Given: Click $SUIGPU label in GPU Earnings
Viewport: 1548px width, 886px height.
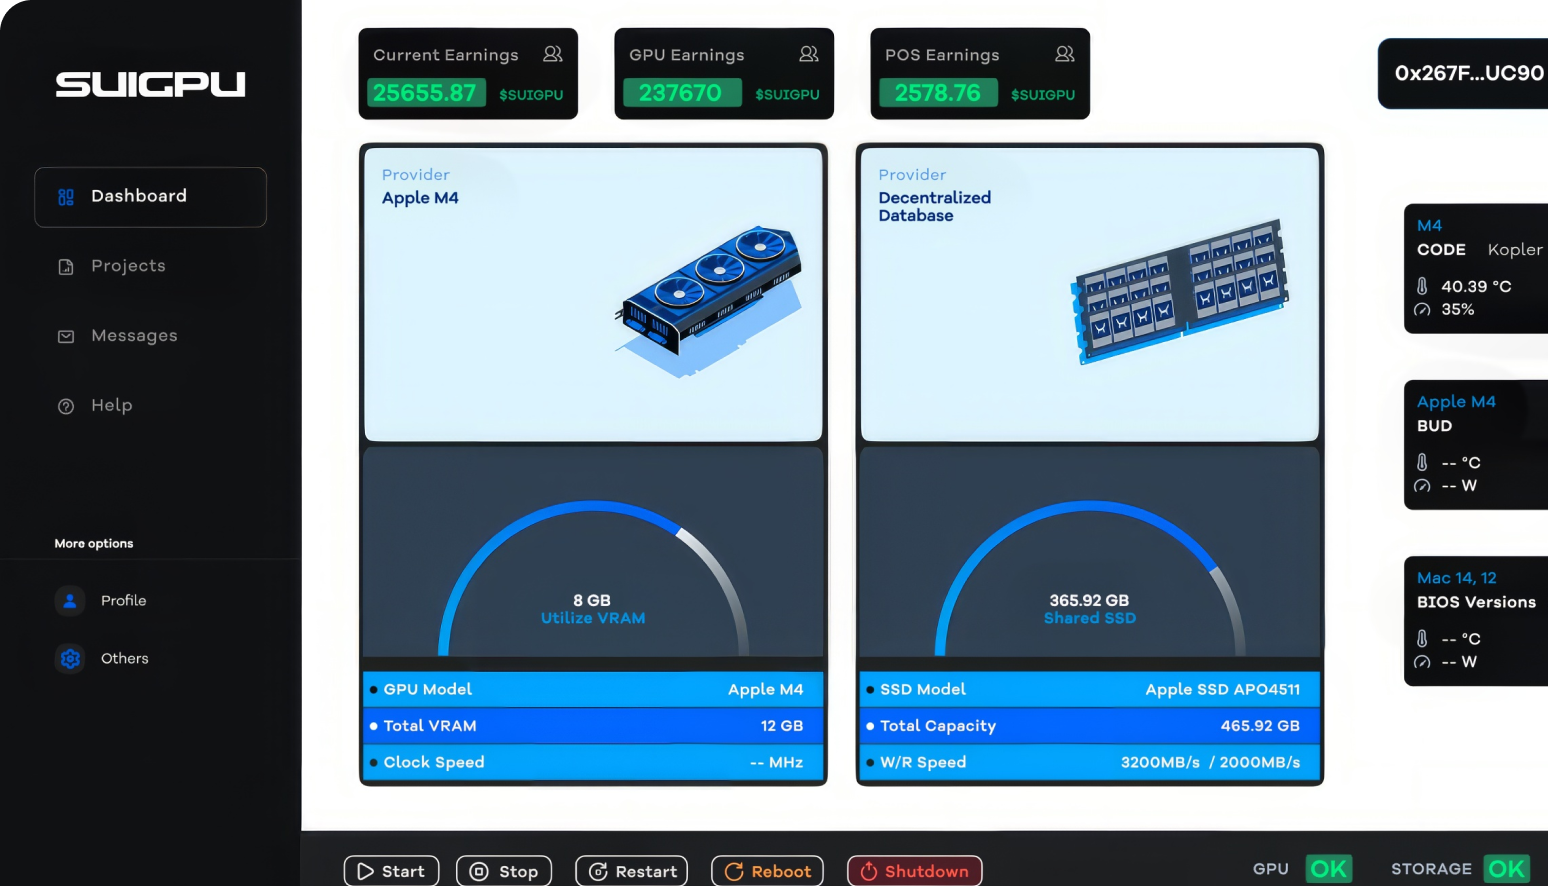Looking at the screenshot, I should tap(787, 95).
